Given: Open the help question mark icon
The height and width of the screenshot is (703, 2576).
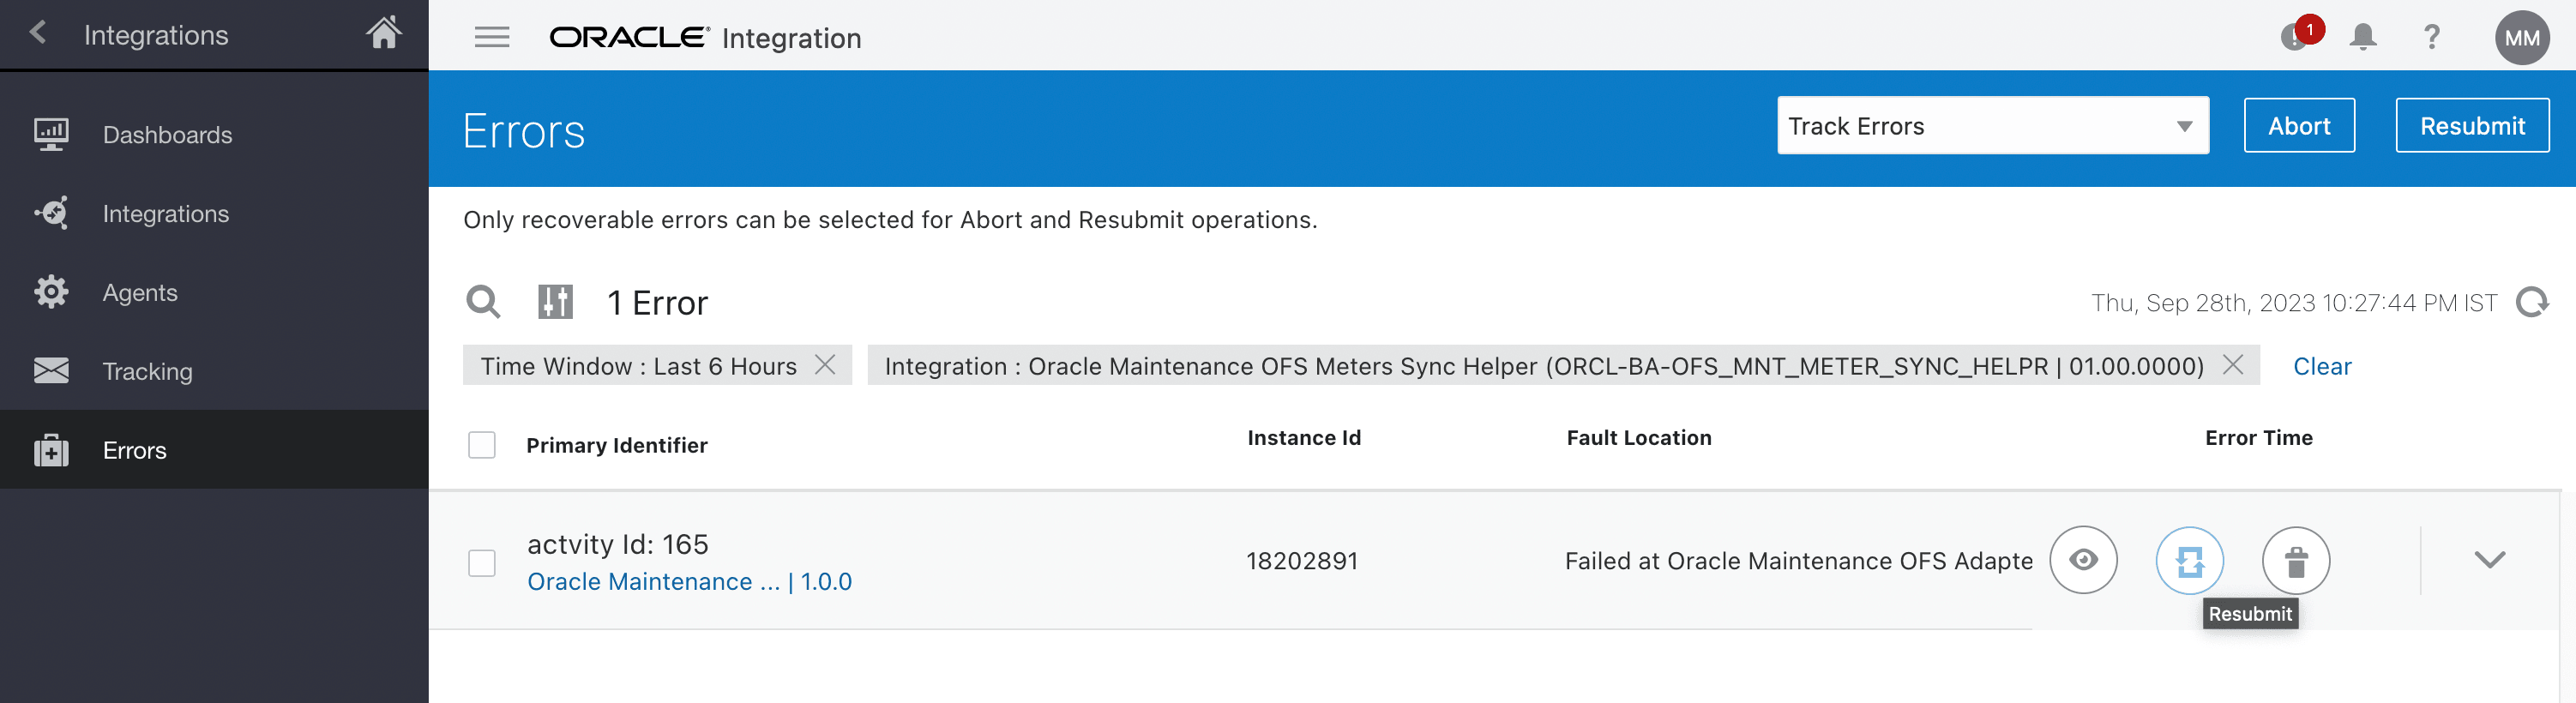Looking at the screenshot, I should 2431,38.
